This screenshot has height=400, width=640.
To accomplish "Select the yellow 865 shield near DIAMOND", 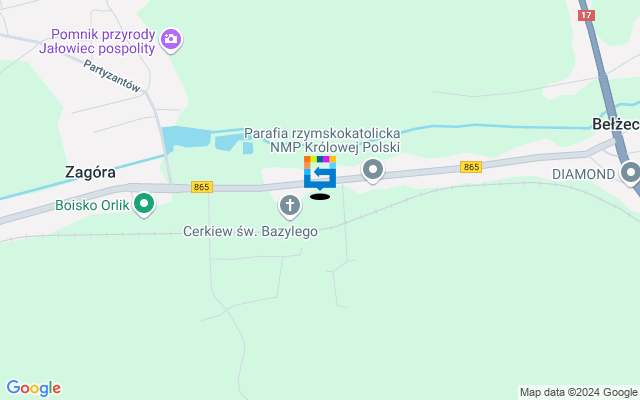I will click(x=471, y=167).
